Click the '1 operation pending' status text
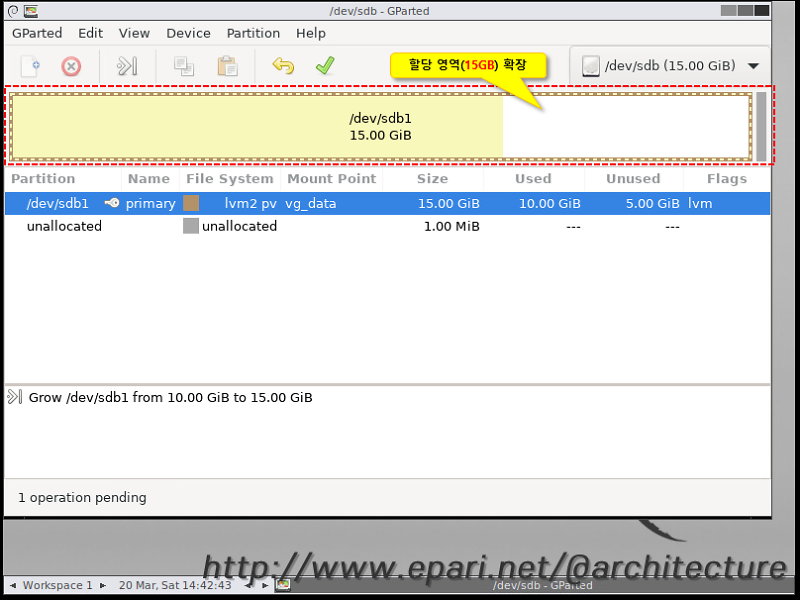Screen dimensions: 800x600 click(x=82, y=497)
